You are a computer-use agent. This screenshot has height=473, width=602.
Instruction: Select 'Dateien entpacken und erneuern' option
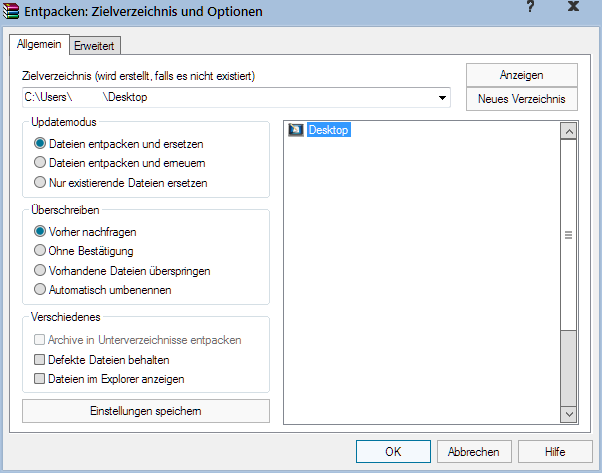[40, 162]
